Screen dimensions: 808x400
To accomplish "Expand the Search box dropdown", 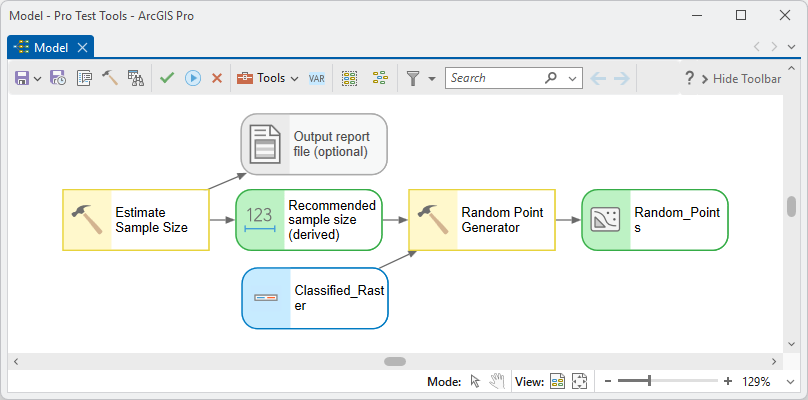I will 572,79.
